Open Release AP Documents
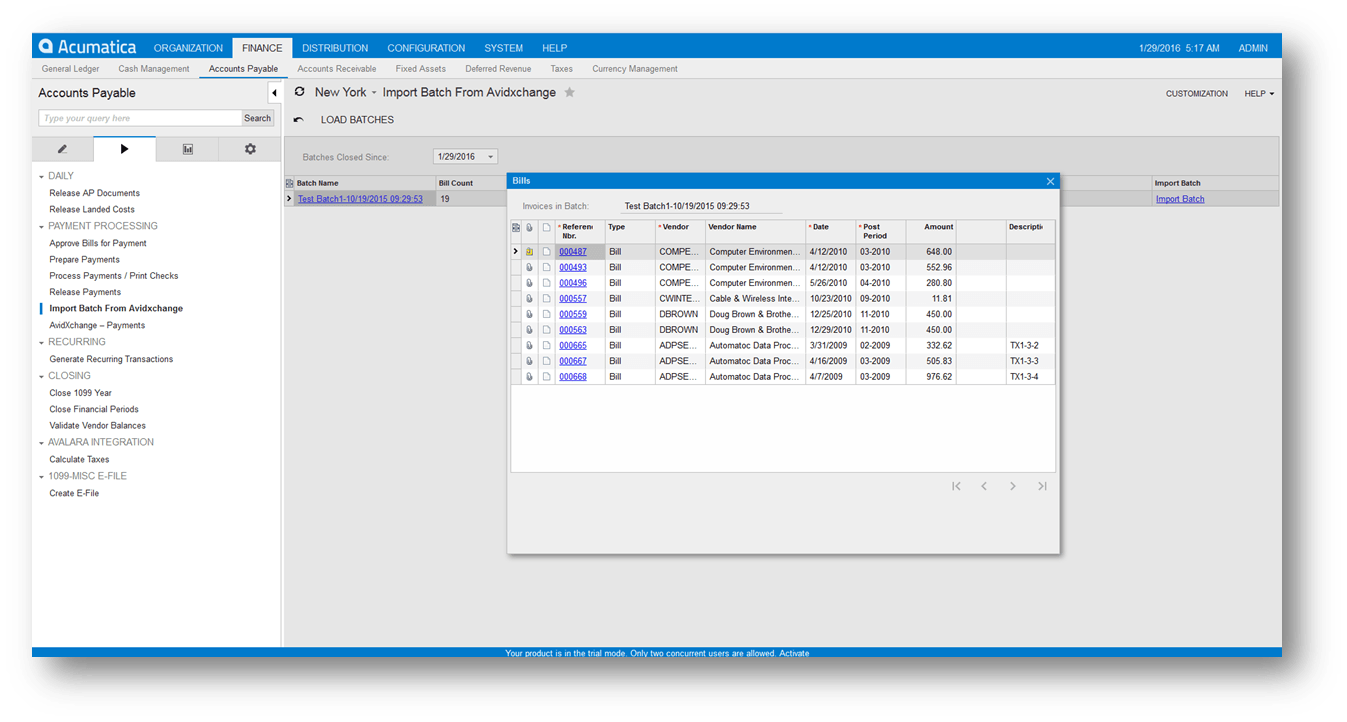Viewport: 1347px width, 722px height. pos(95,193)
